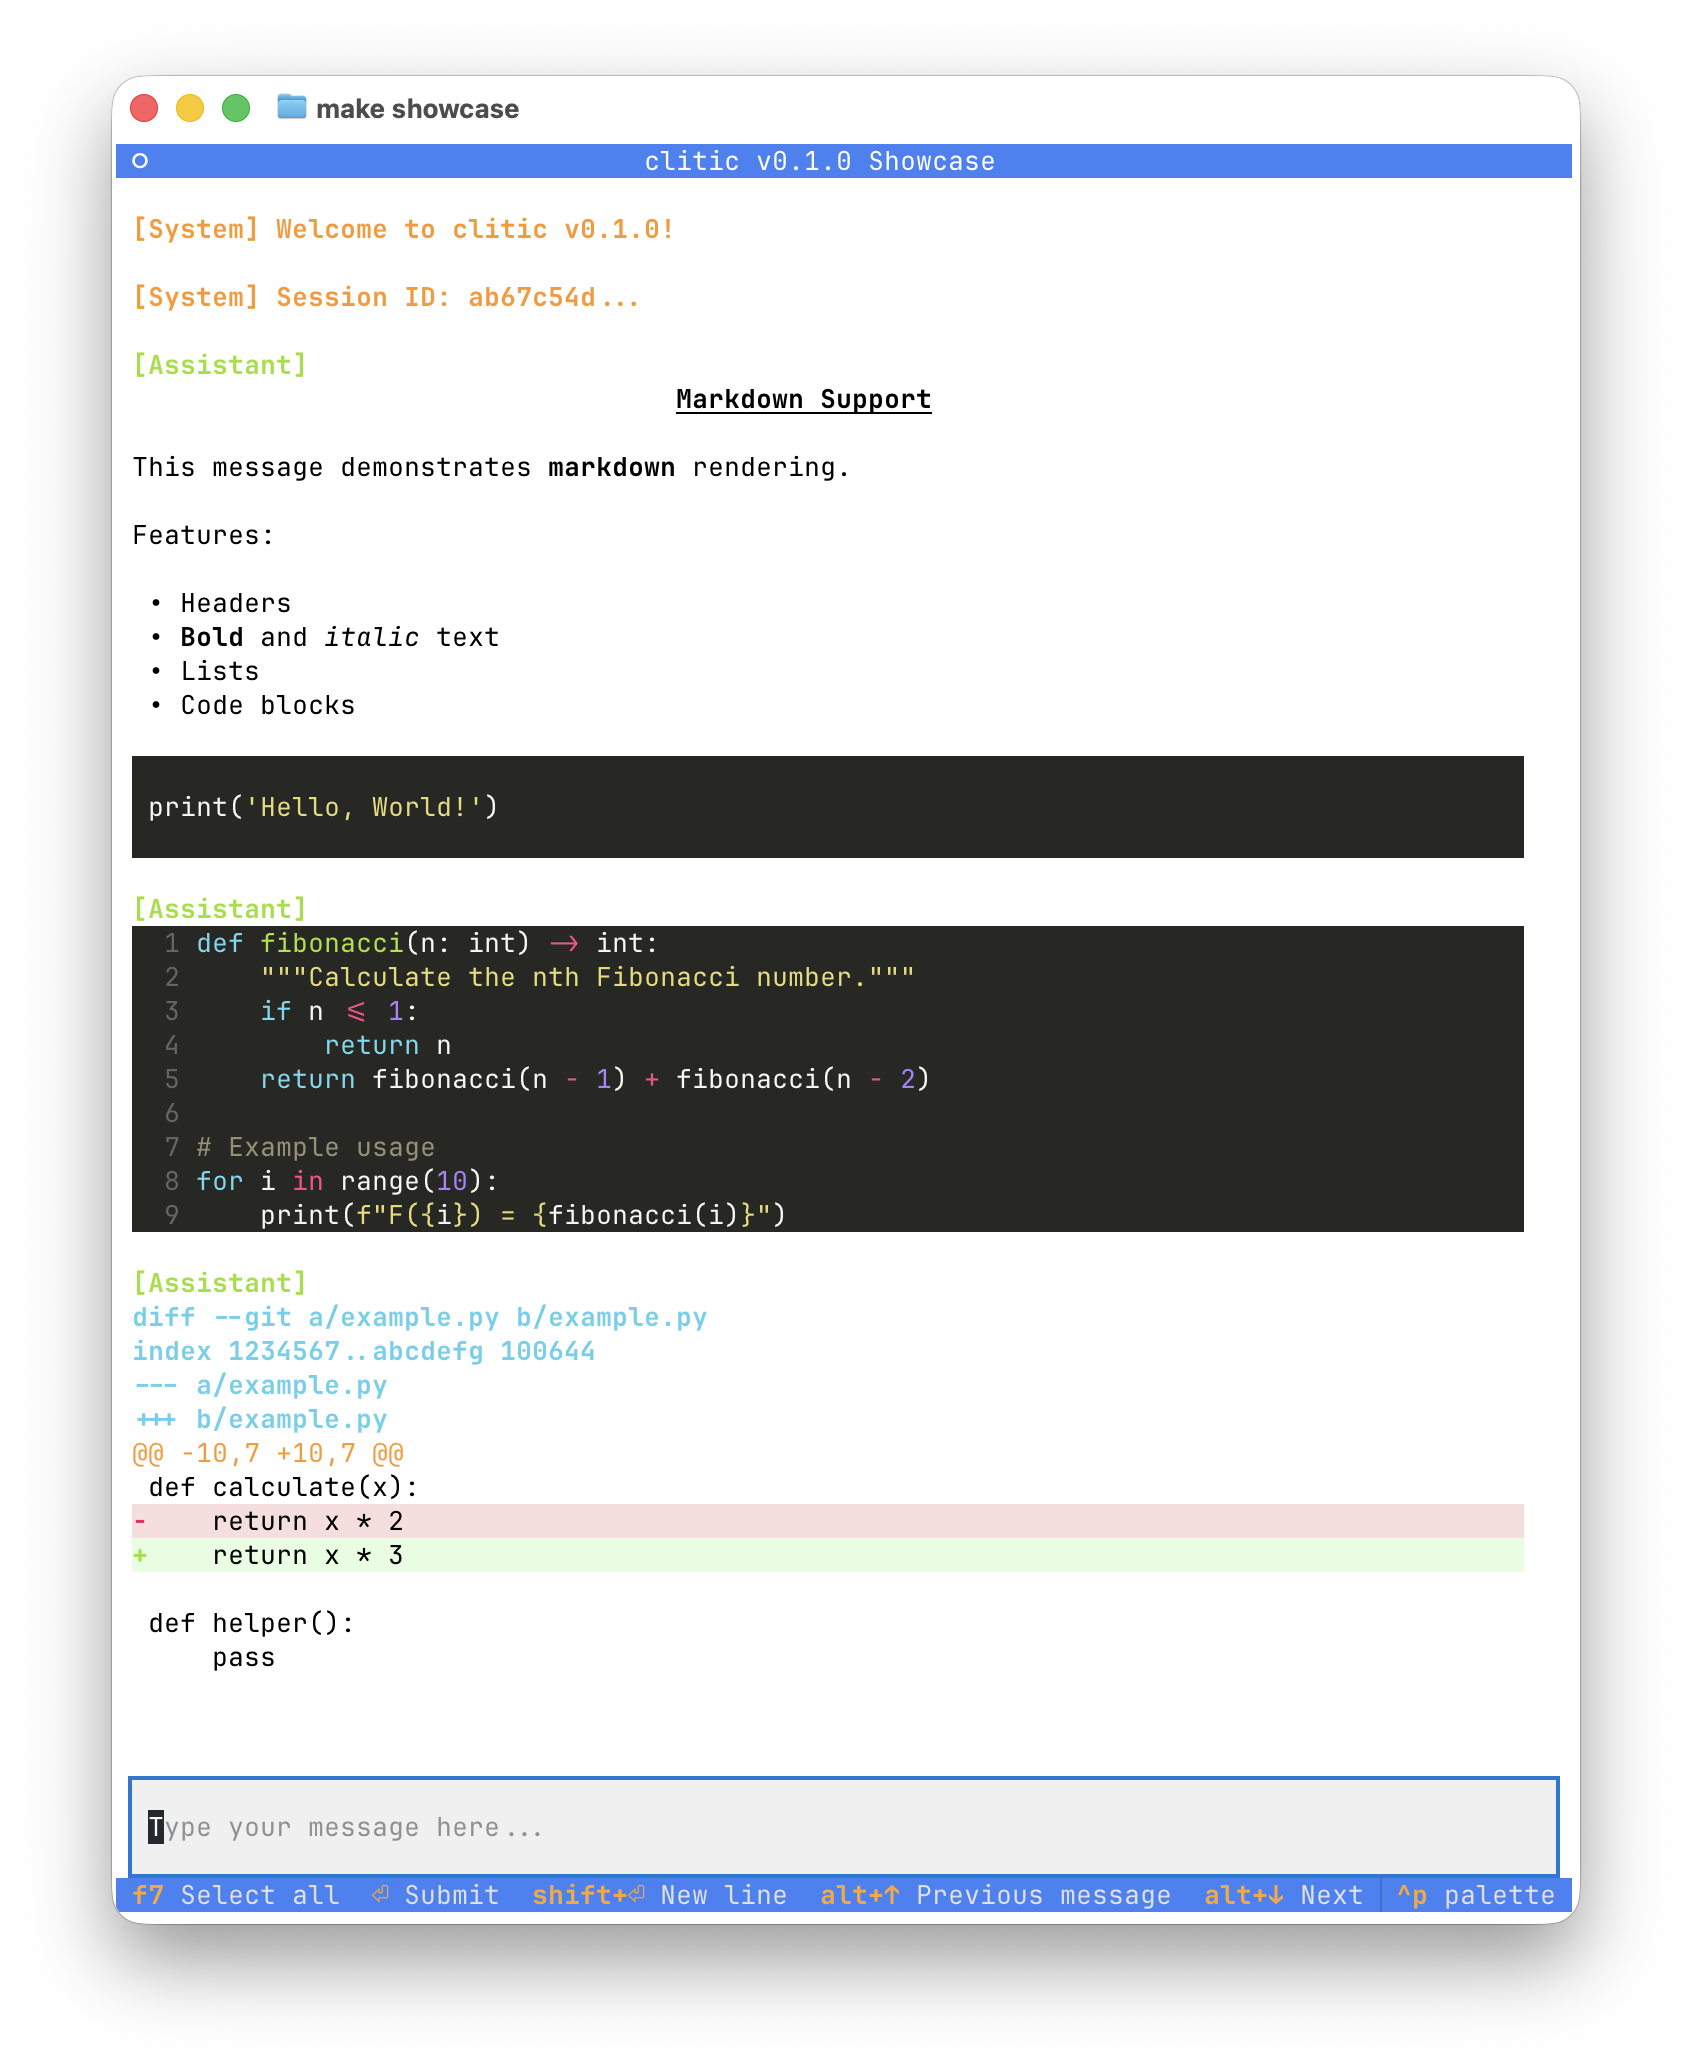
Task: Click shift+enter New line footer shortcut
Action: tap(659, 1895)
